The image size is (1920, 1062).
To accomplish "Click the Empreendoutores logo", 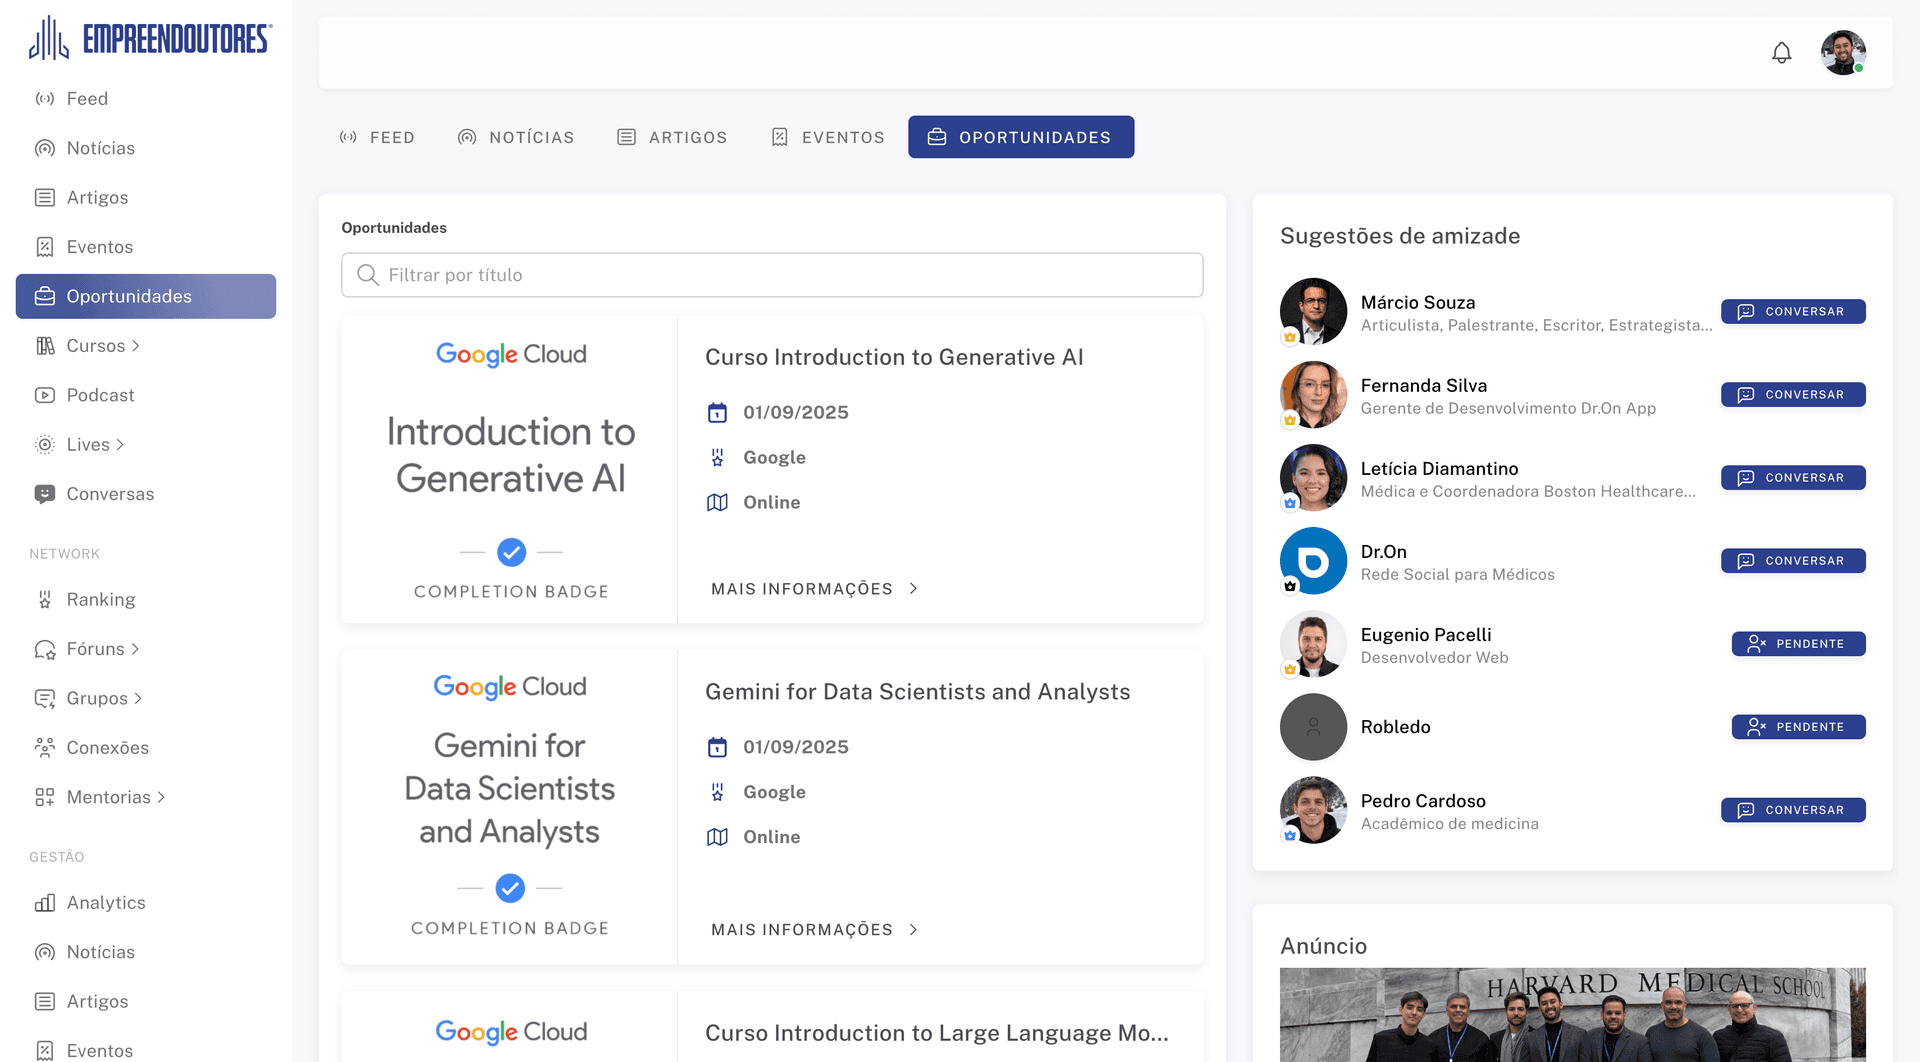I will (150, 39).
